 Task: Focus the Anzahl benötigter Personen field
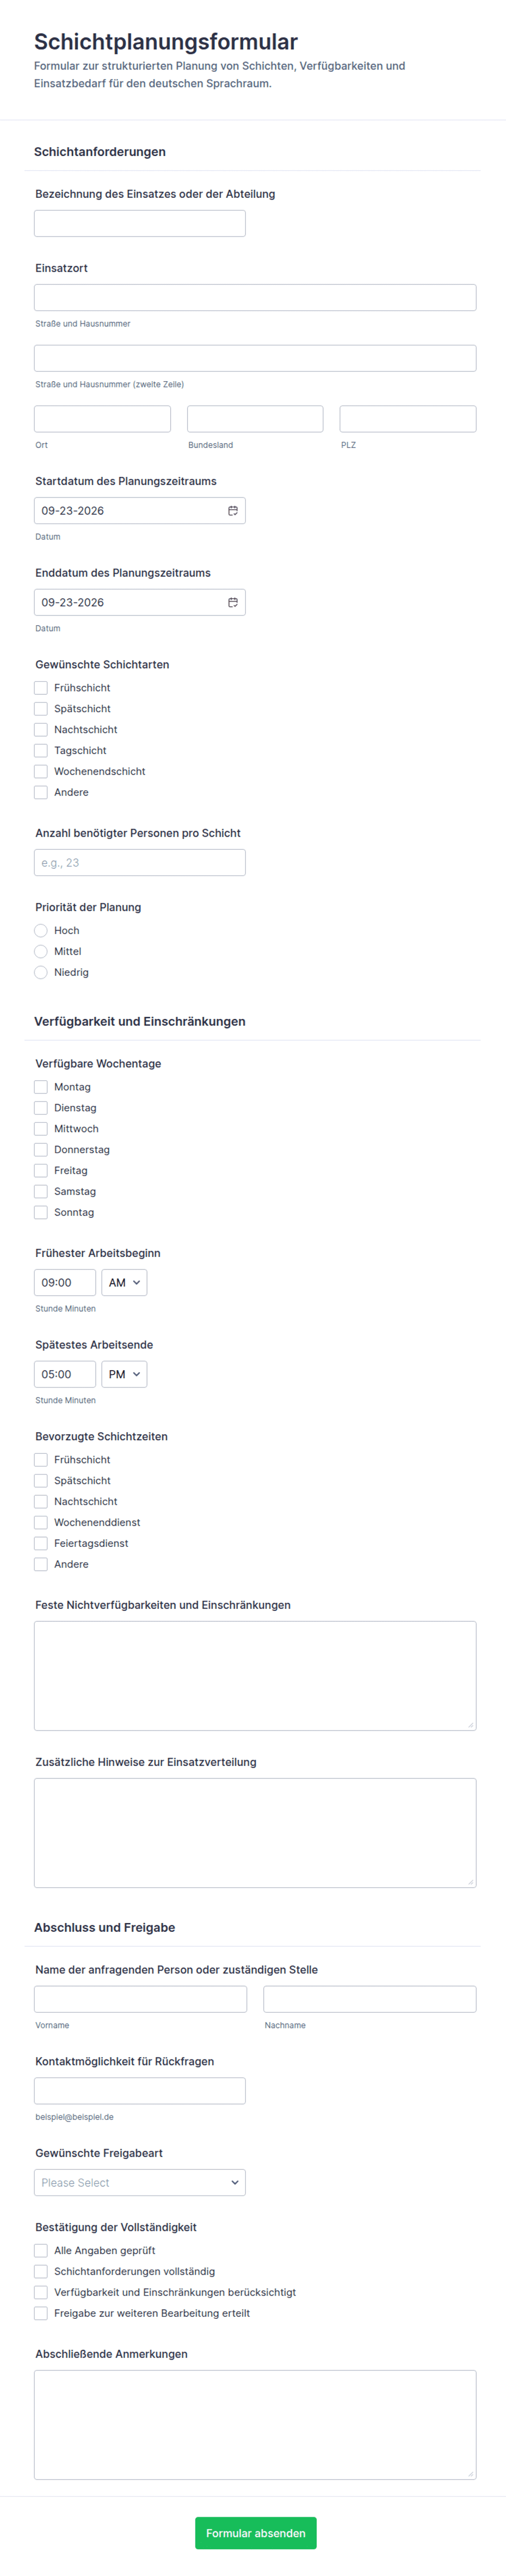tap(140, 863)
